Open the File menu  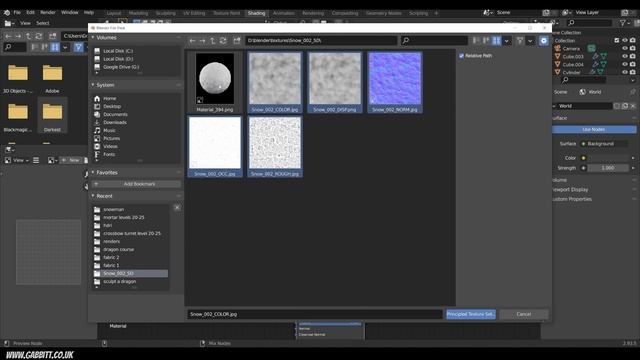pos(17,13)
